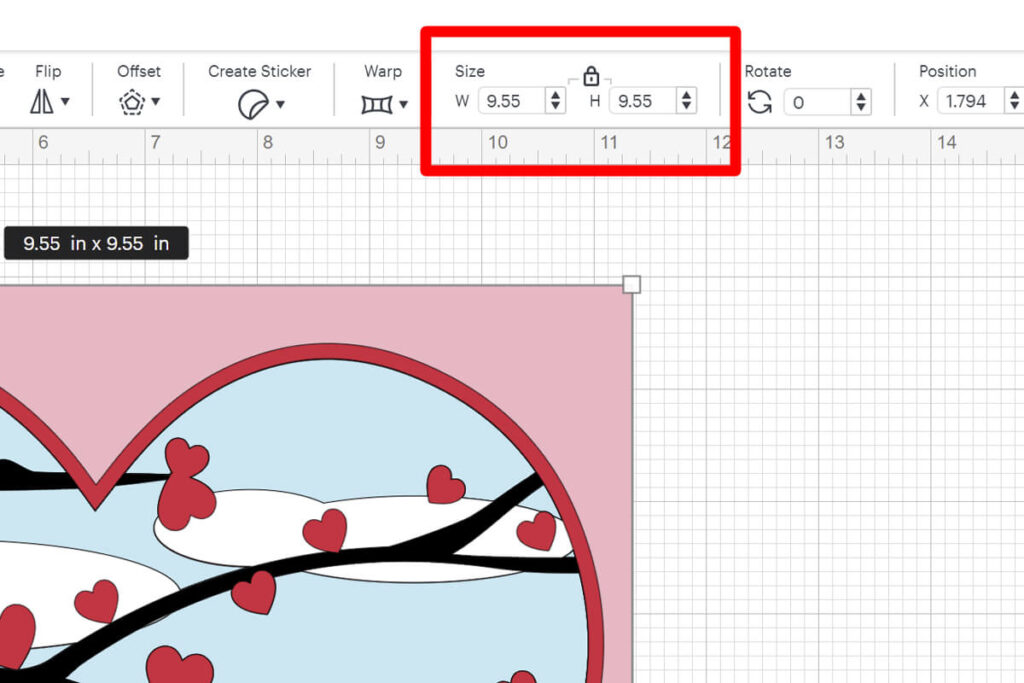The width and height of the screenshot is (1024, 683).
Task: Open the Flip options dropdown
Action: 63,103
